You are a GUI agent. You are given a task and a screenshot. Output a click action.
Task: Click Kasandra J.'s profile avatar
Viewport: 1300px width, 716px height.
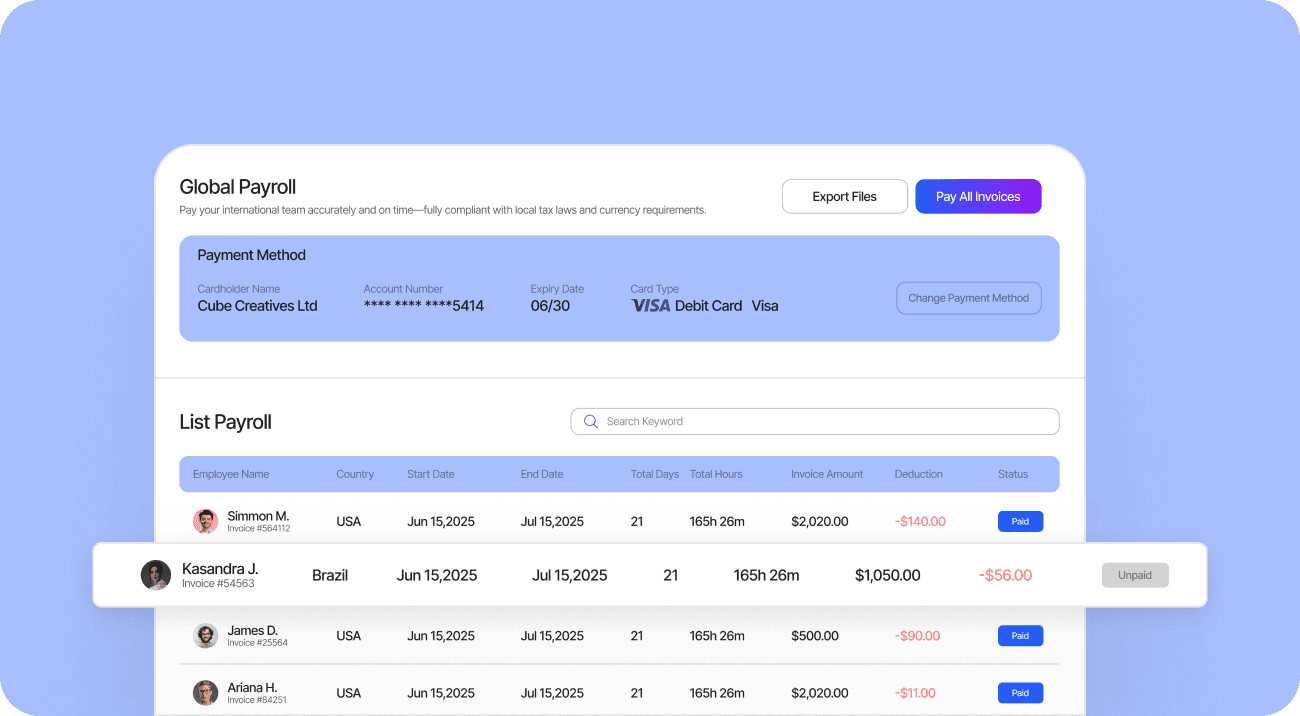[155, 575]
